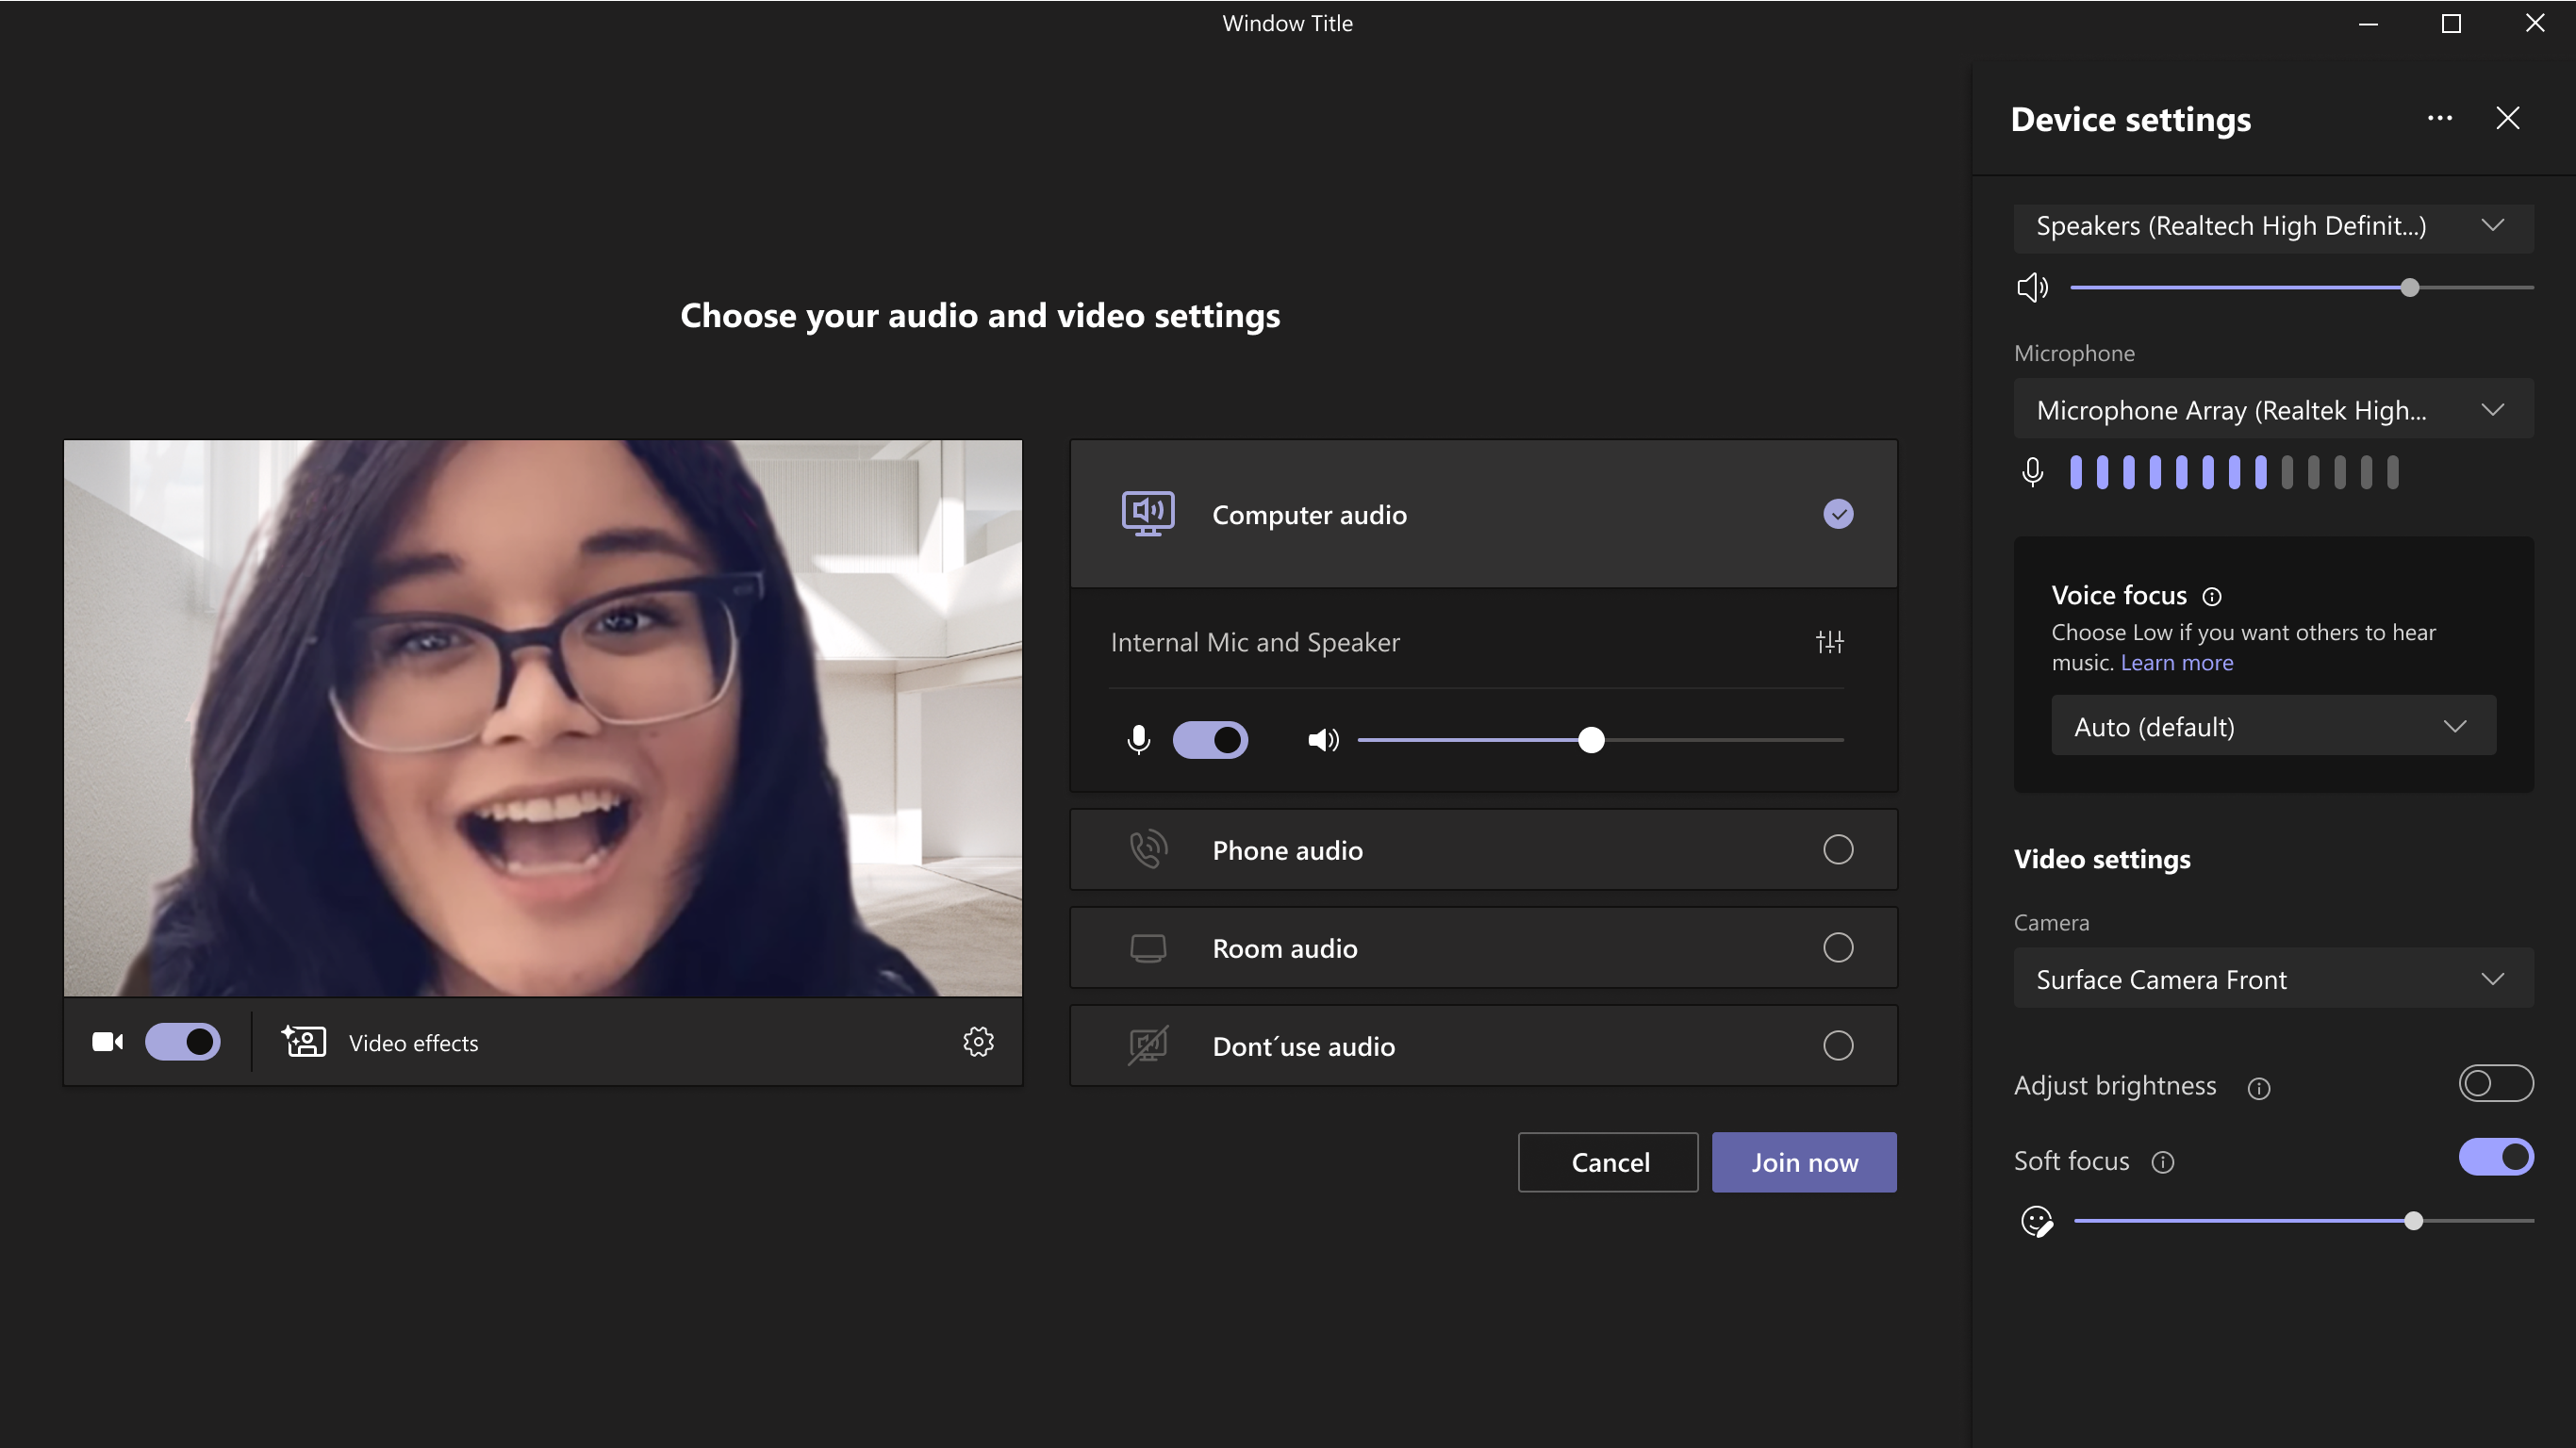Viewport: 2576px width, 1448px height.
Task: Open the Microphone Array dropdown
Action: coord(2273,409)
